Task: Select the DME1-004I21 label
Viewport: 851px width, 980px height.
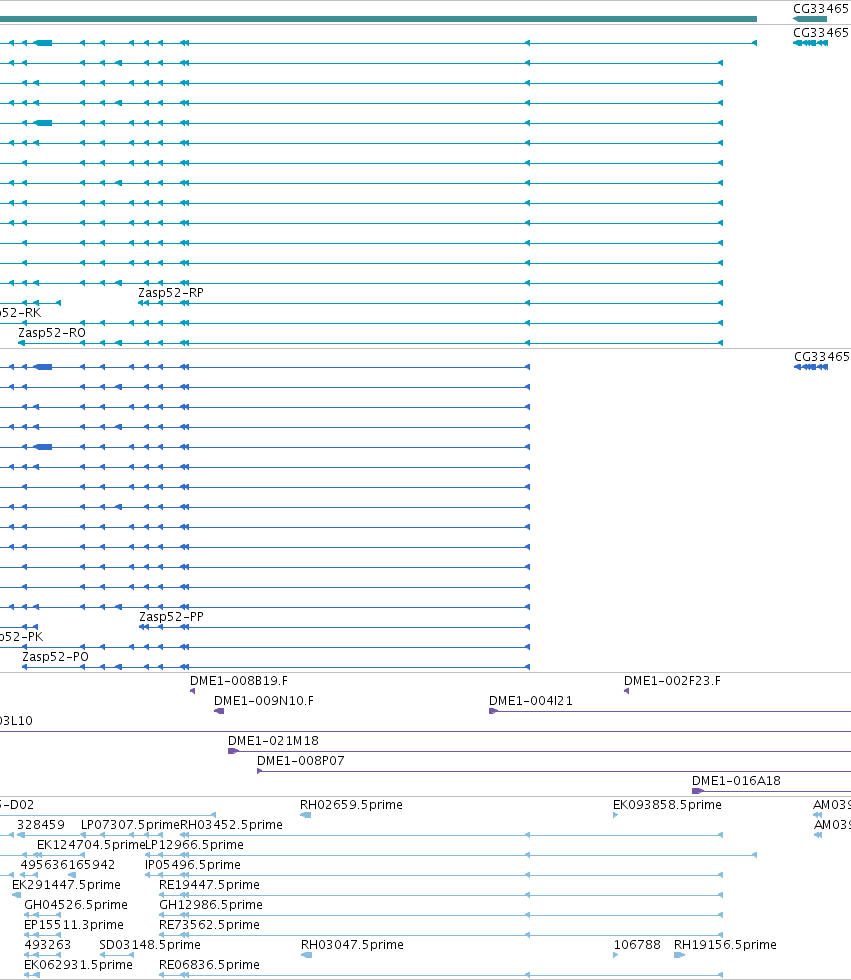Action: (x=530, y=701)
